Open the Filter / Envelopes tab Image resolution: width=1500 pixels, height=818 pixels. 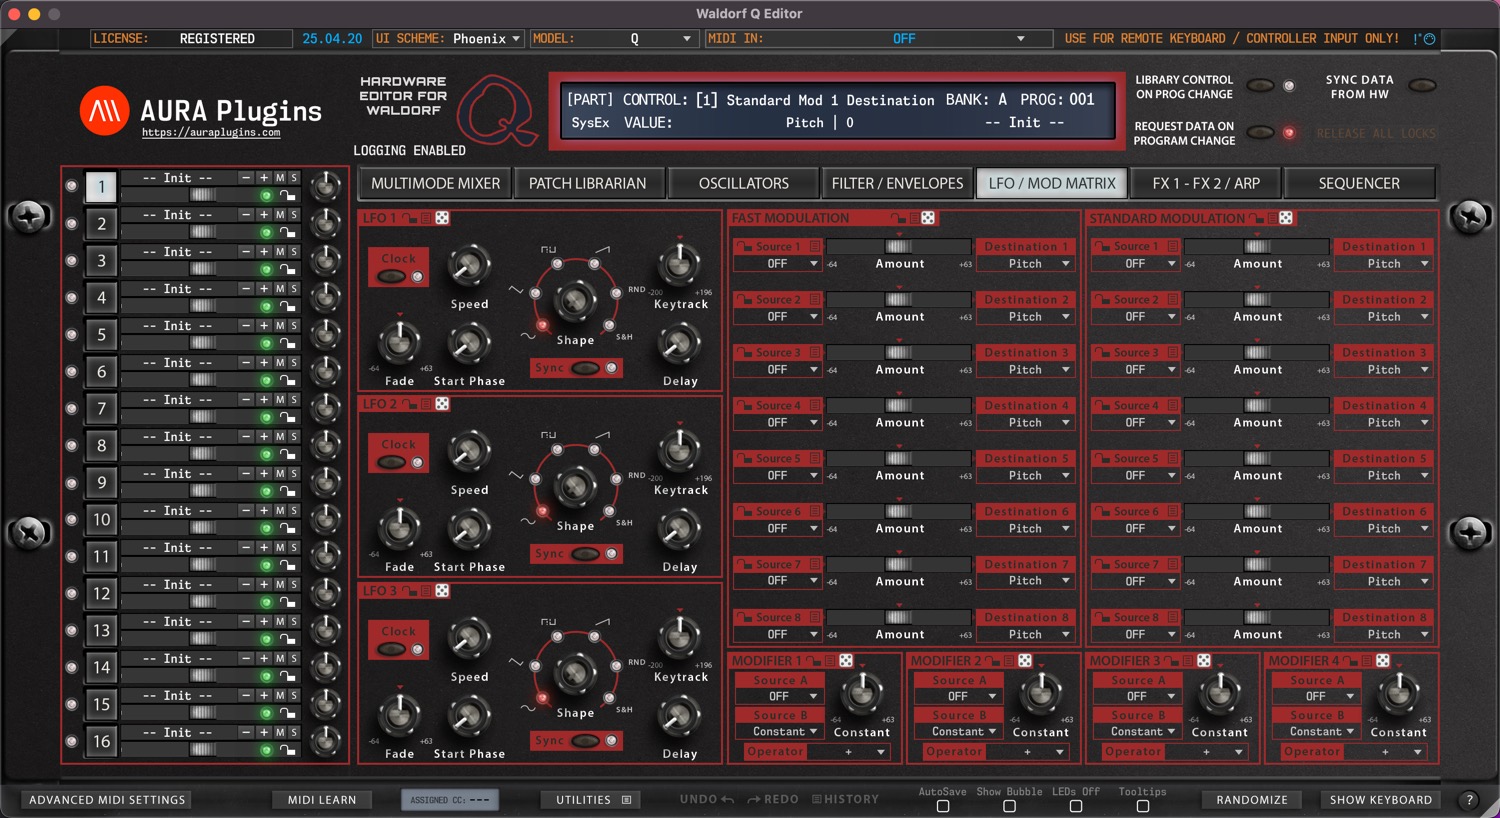tap(897, 183)
